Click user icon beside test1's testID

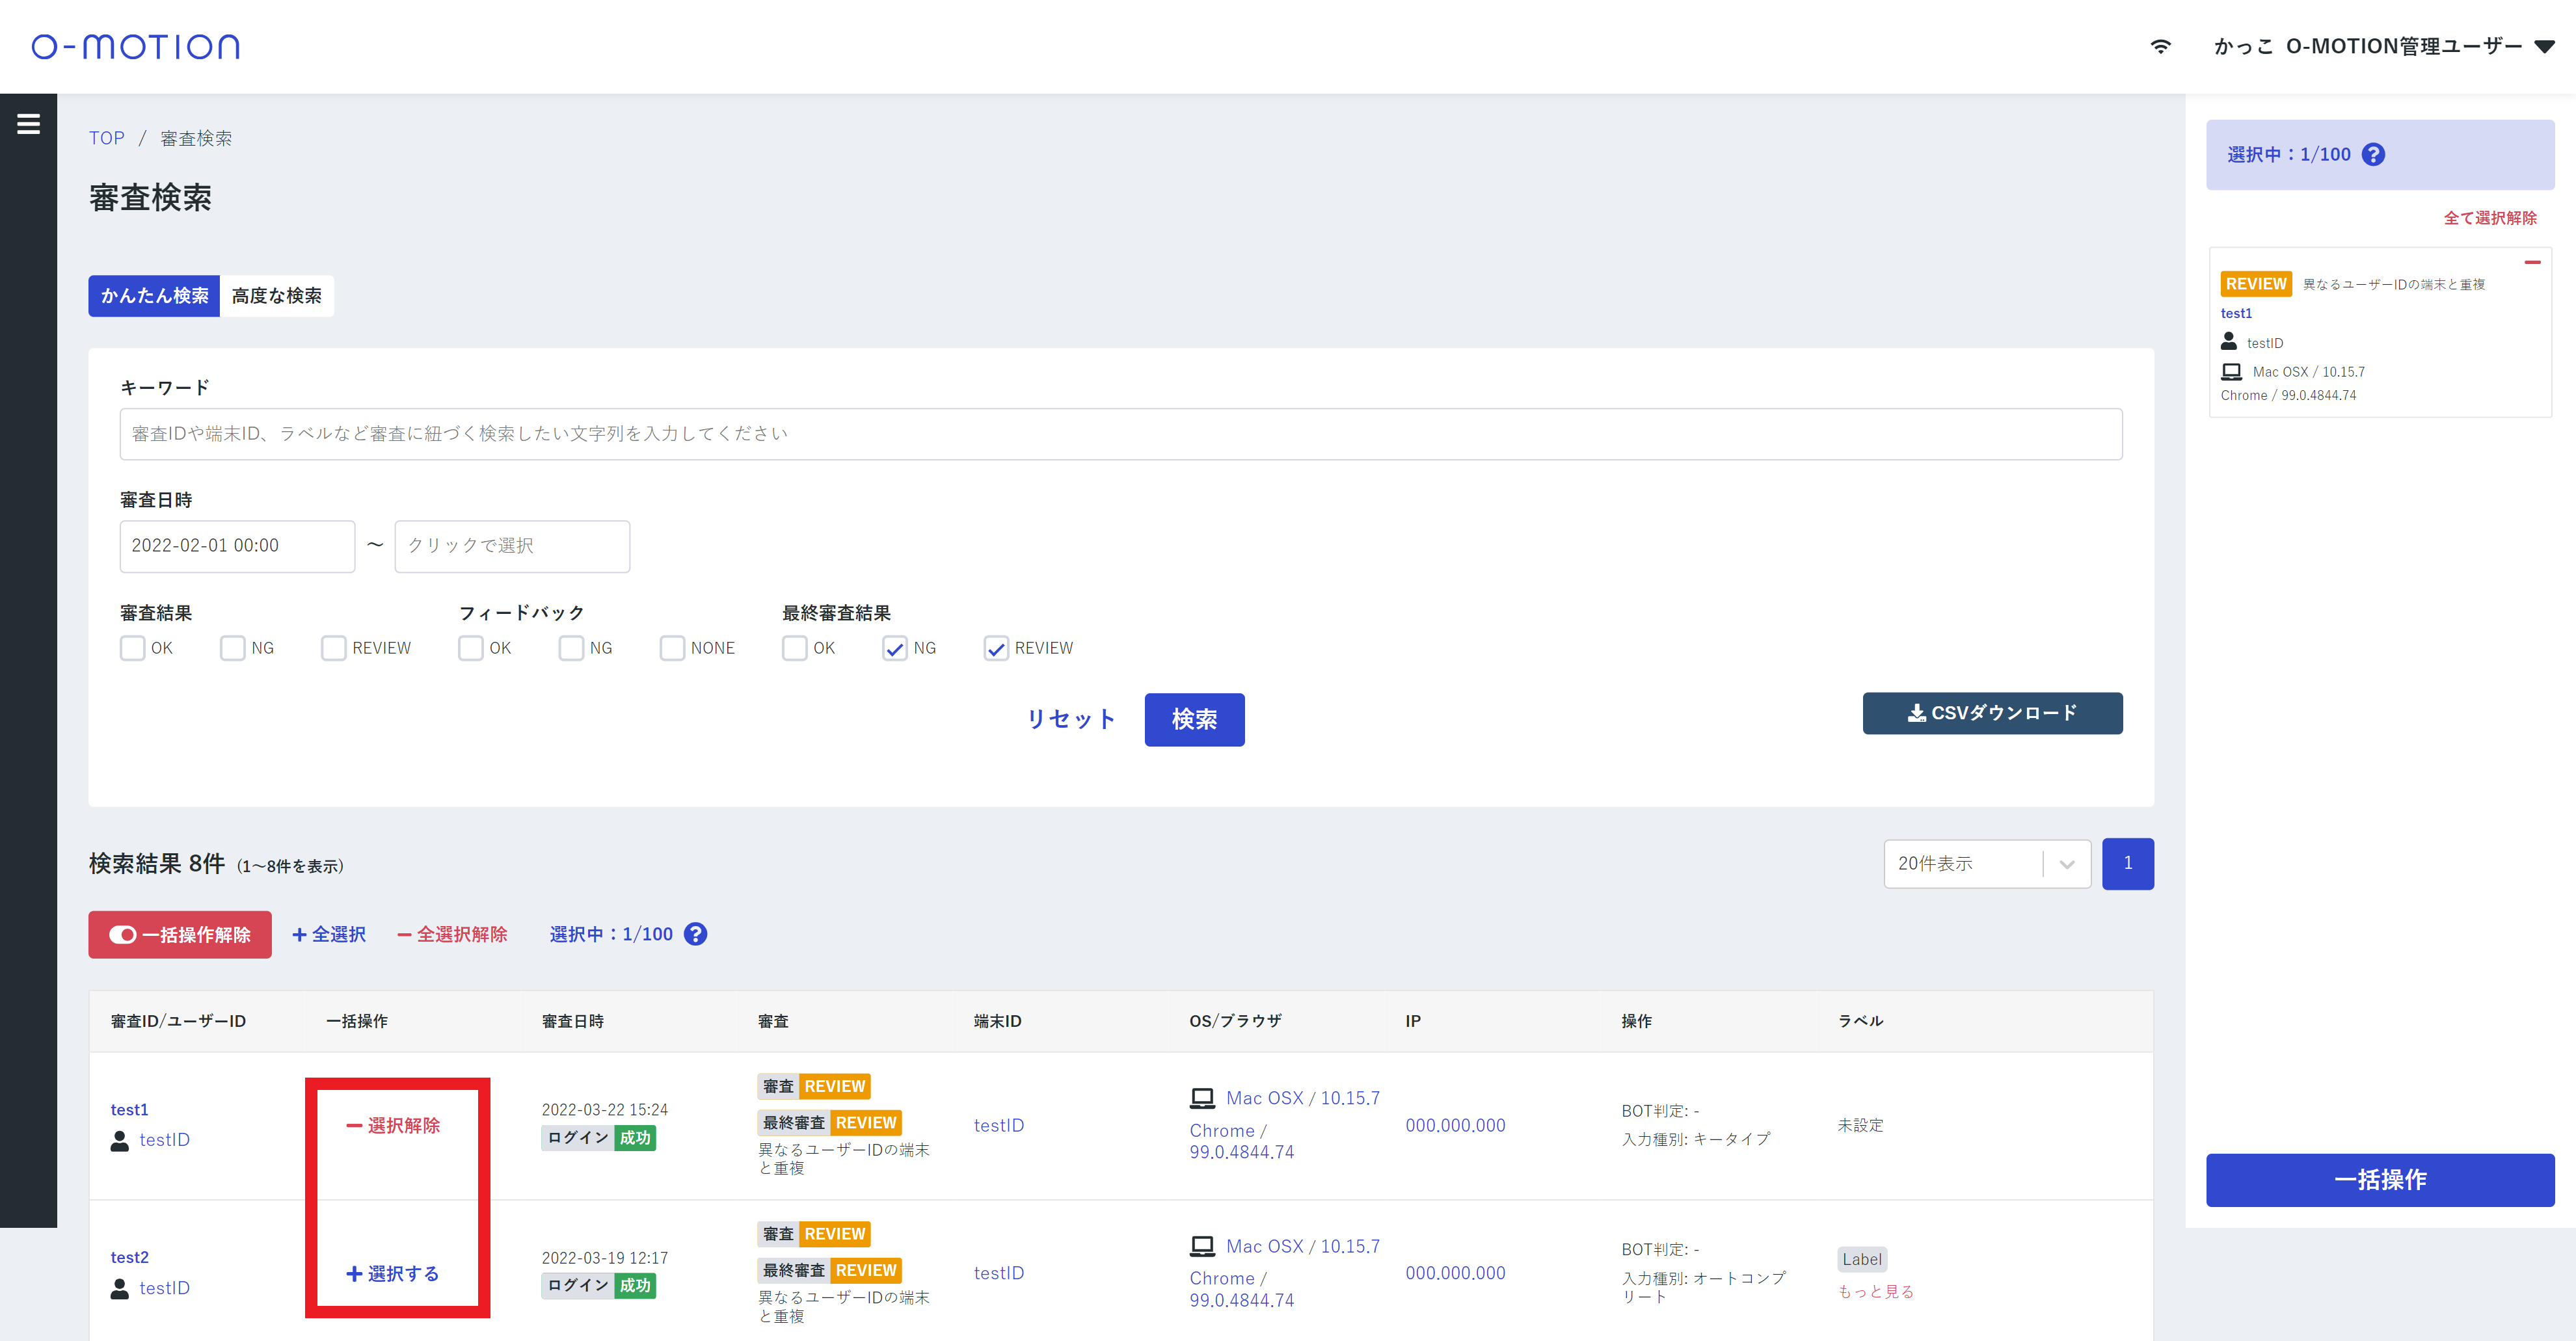pos(120,1140)
